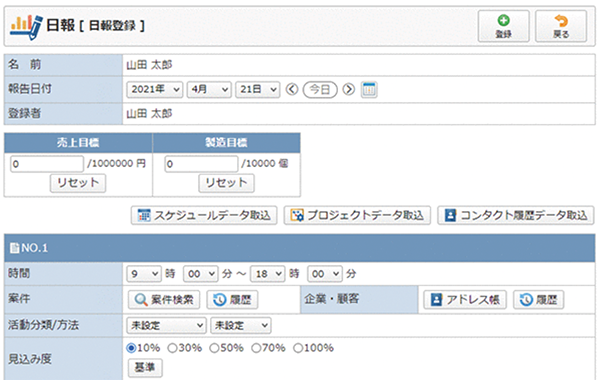This screenshot has height=380, width=600.
Task: Click the 売上目標 column header
Action: pyautogui.click(x=78, y=143)
